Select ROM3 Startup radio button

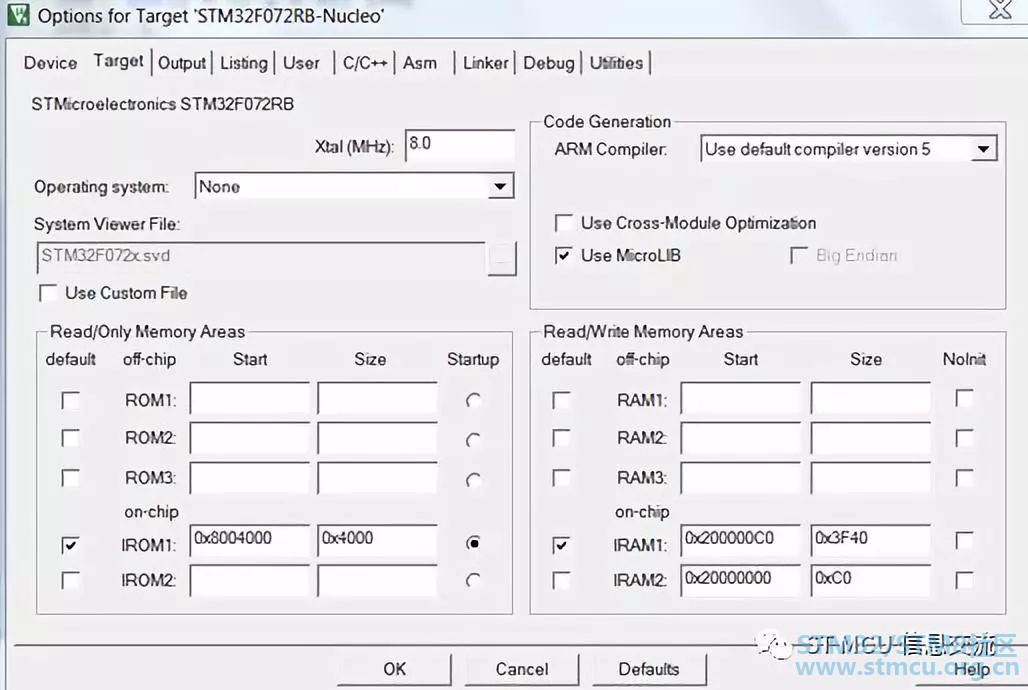pyautogui.click(x=473, y=479)
